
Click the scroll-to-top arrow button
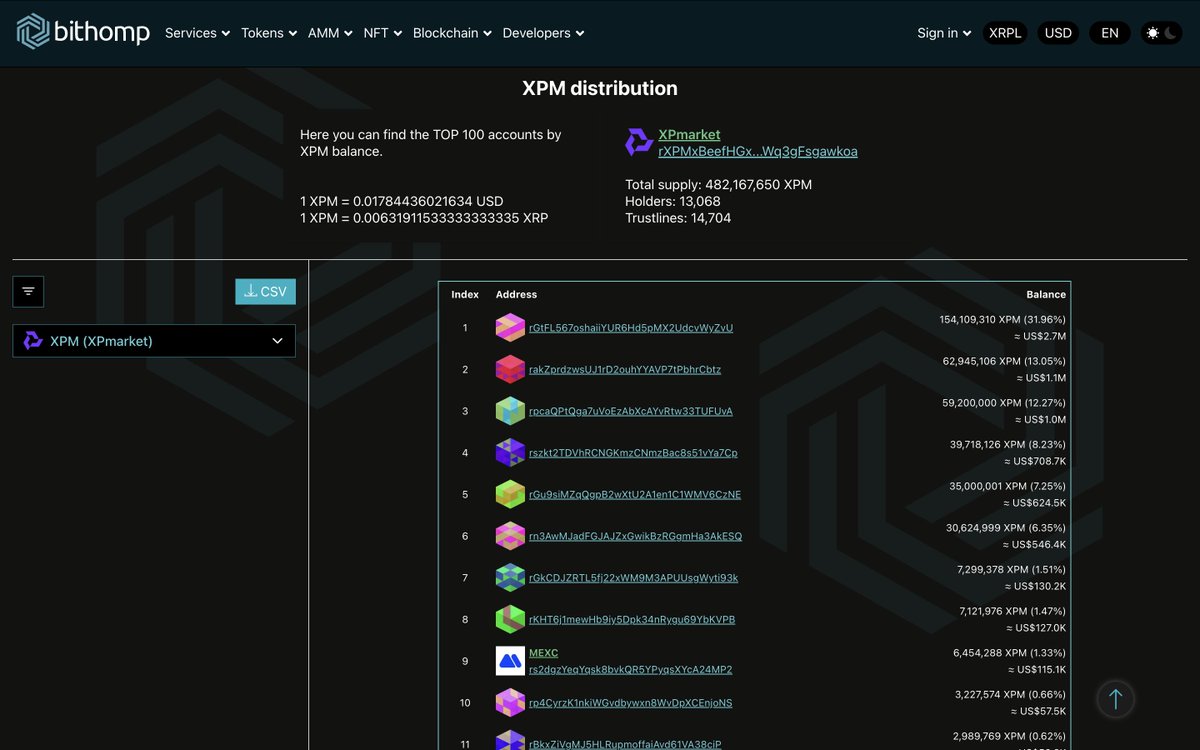click(1116, 699)
